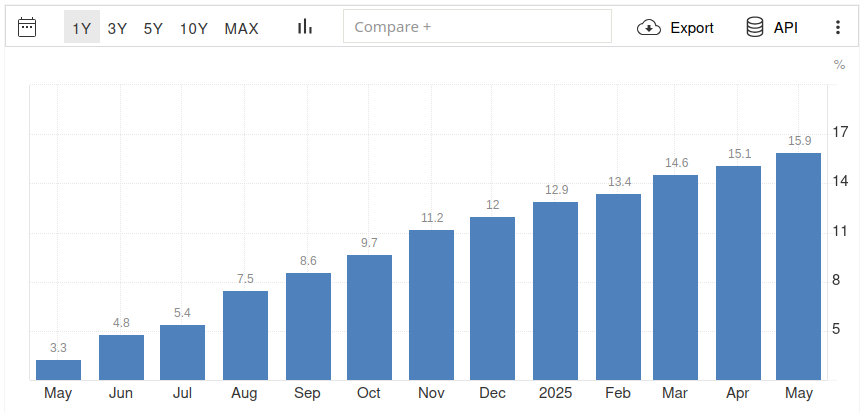Select the Oct bar valued 9.7
Screen dimensions: 868x413
(369, 318)
